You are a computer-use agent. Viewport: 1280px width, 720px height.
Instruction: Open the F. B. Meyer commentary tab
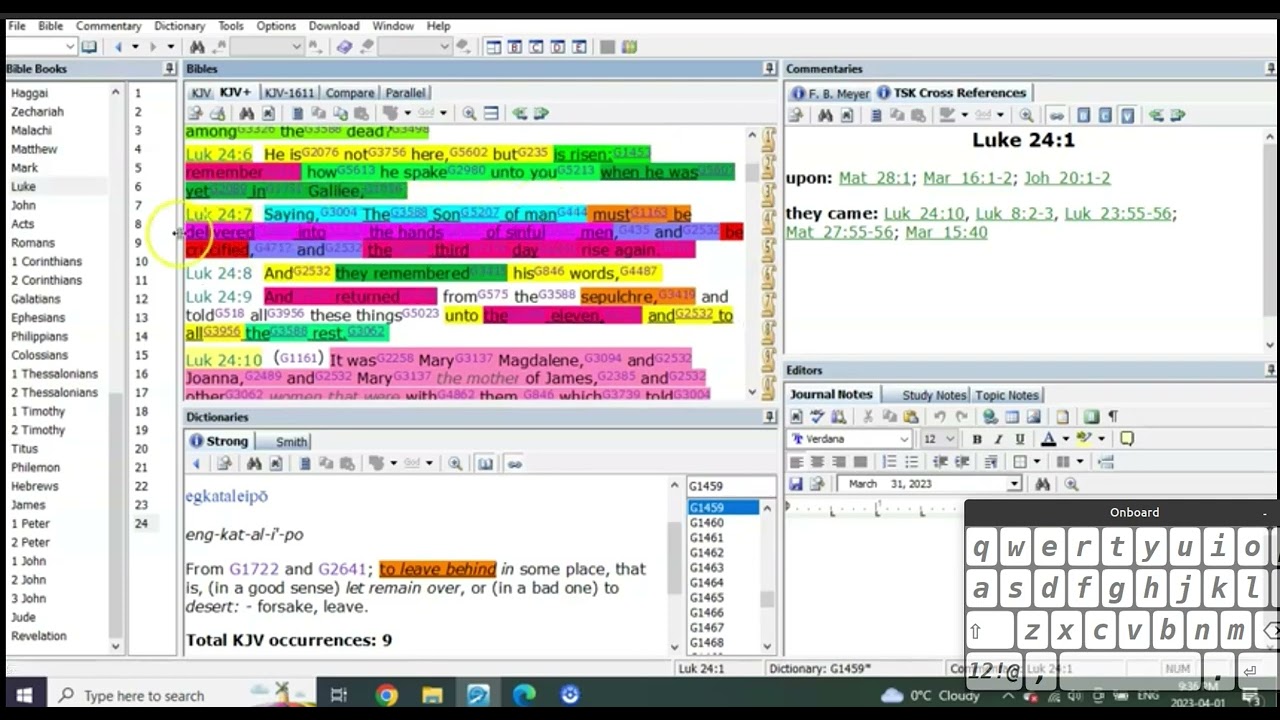tap(830, 93)
